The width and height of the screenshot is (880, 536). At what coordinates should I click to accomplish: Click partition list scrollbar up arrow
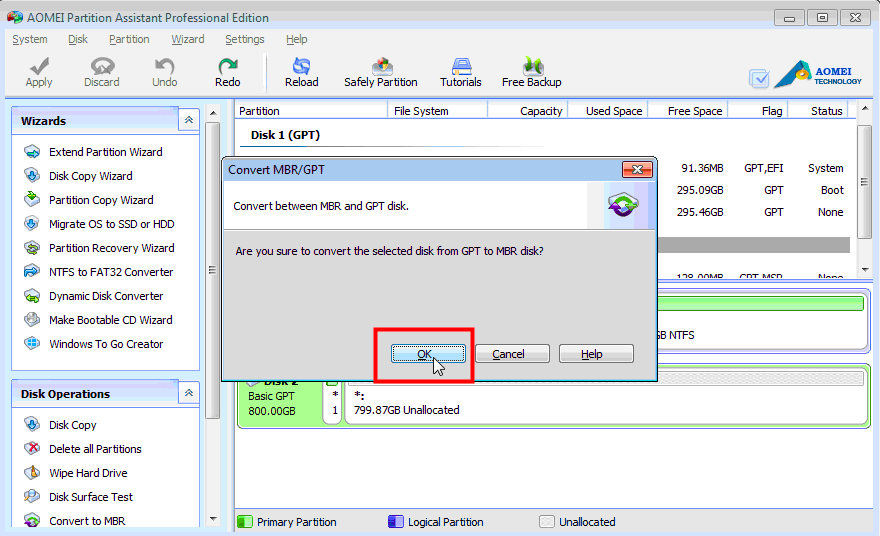point(865,108)
